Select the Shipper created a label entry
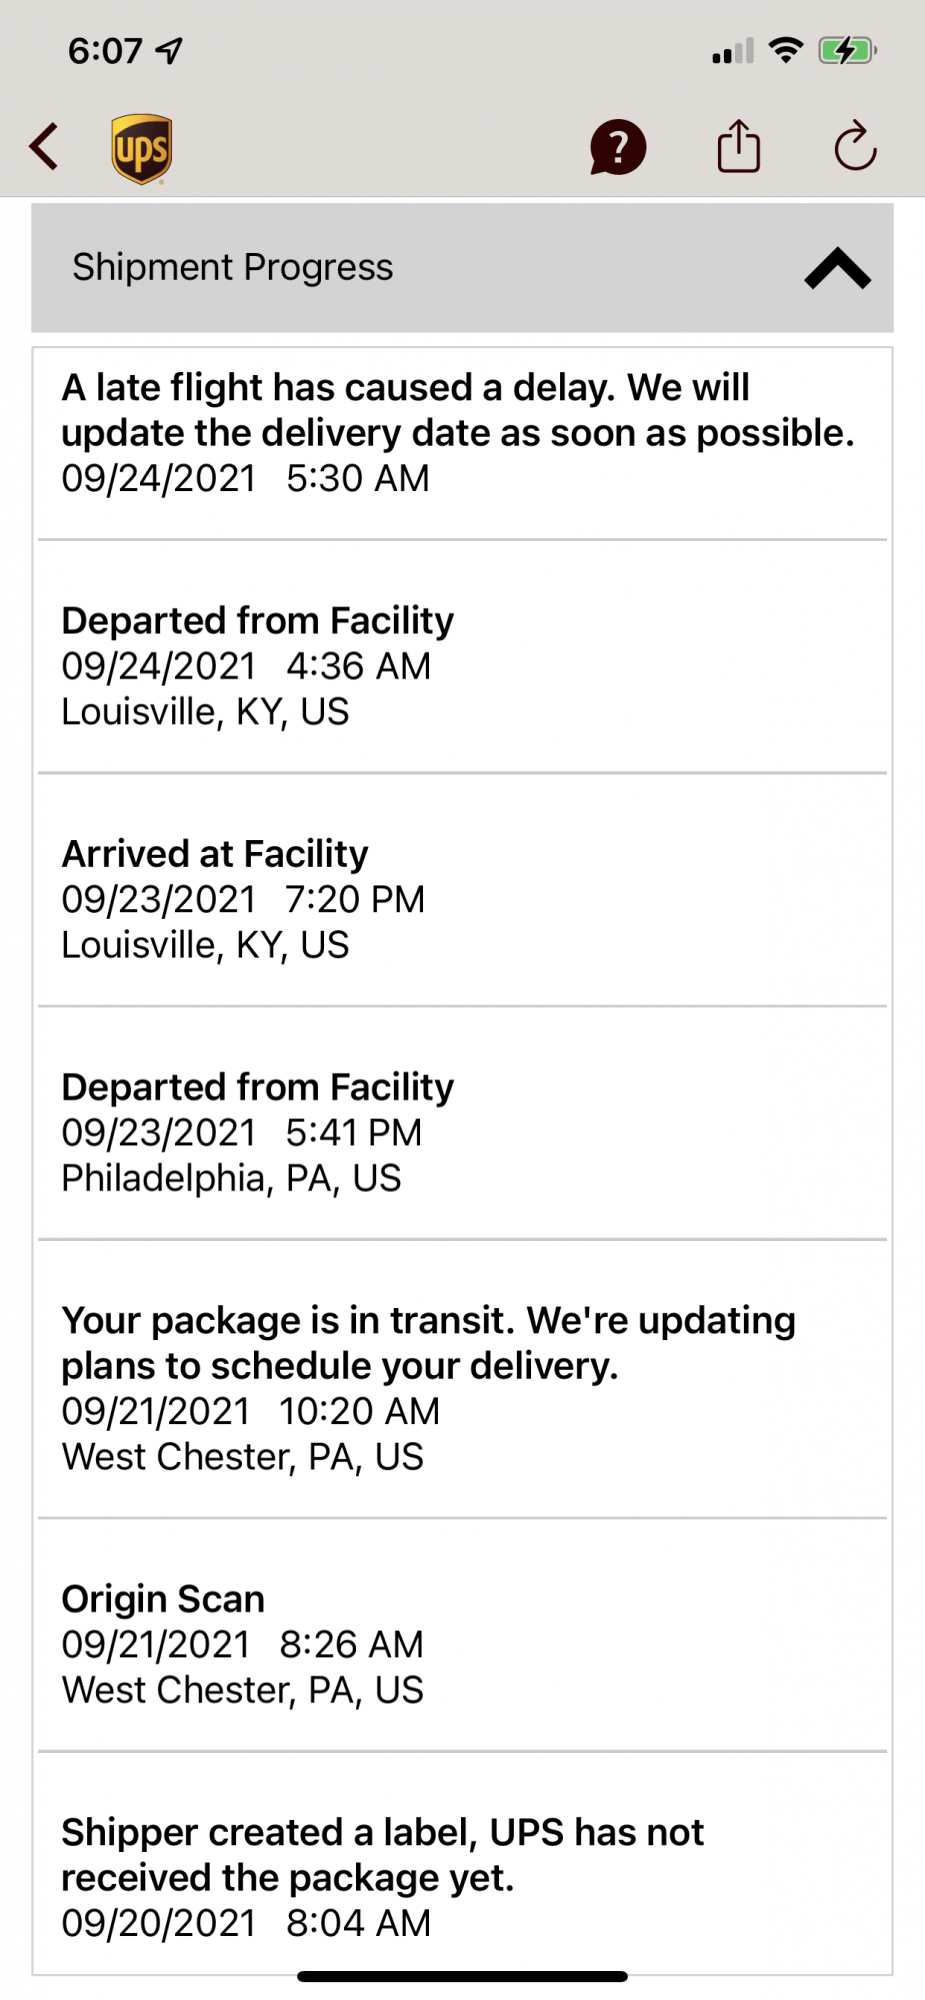Viewport: 925px width, 2000px height. point(462,1863)
